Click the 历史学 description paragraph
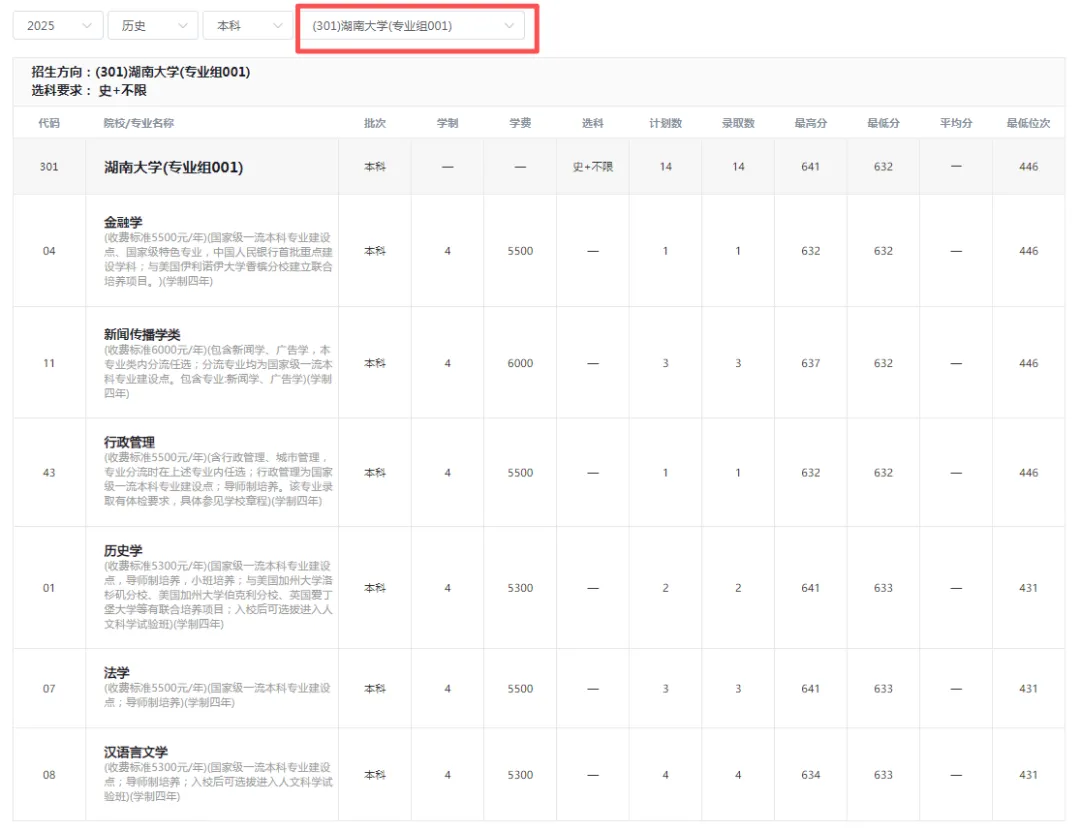Viewport: 1080px width, 832px height. tap(218, 595)
